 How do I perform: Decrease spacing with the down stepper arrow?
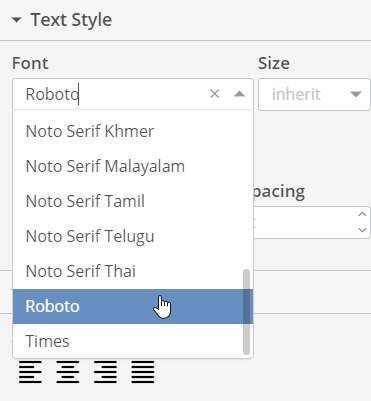tap(362, 230)
